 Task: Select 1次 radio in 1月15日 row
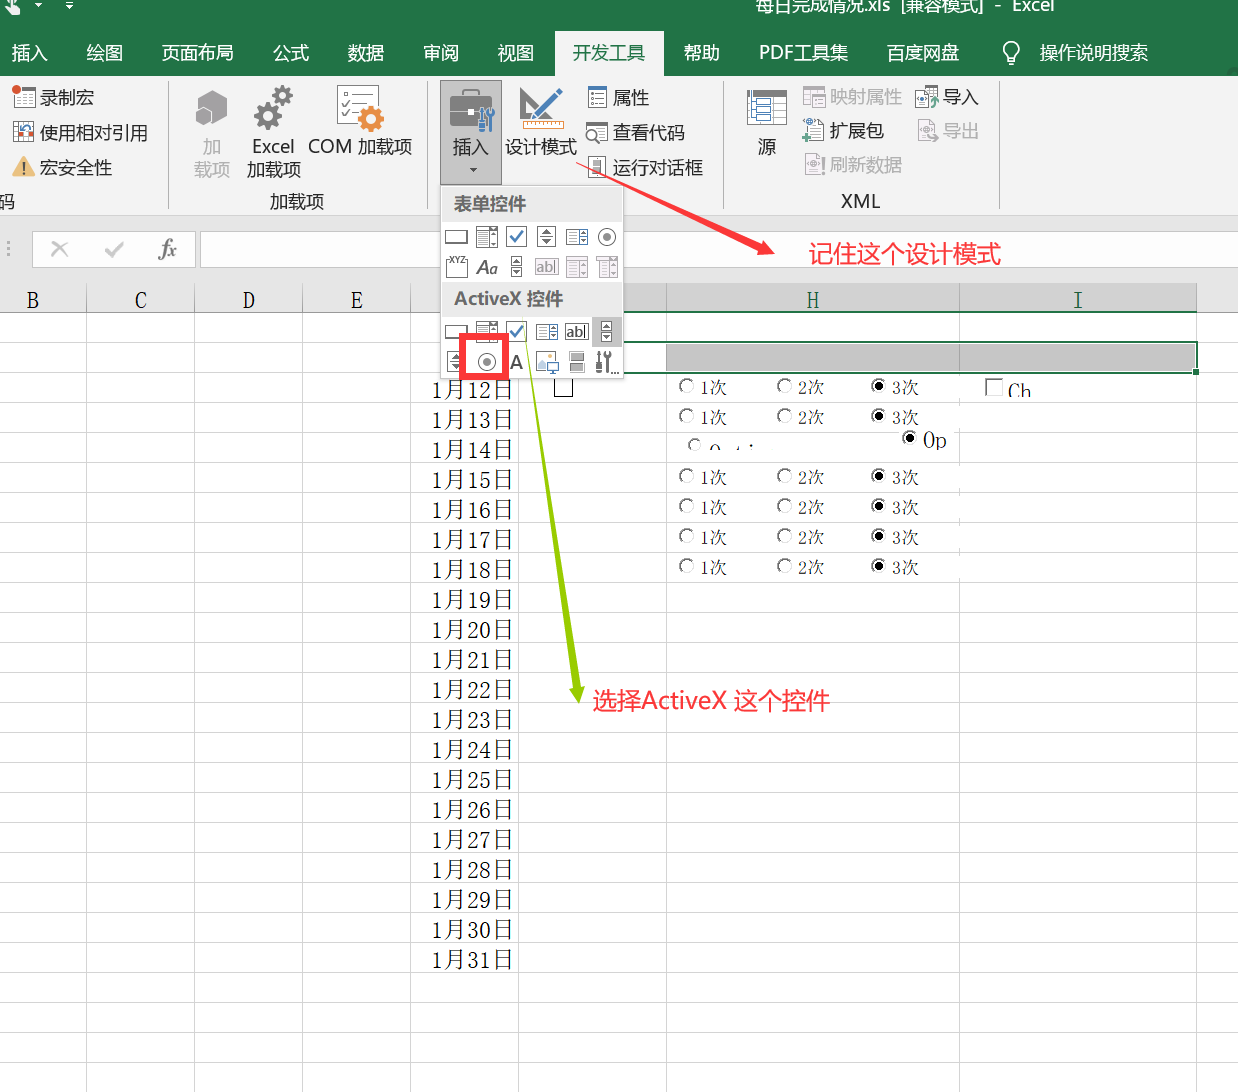686,476
